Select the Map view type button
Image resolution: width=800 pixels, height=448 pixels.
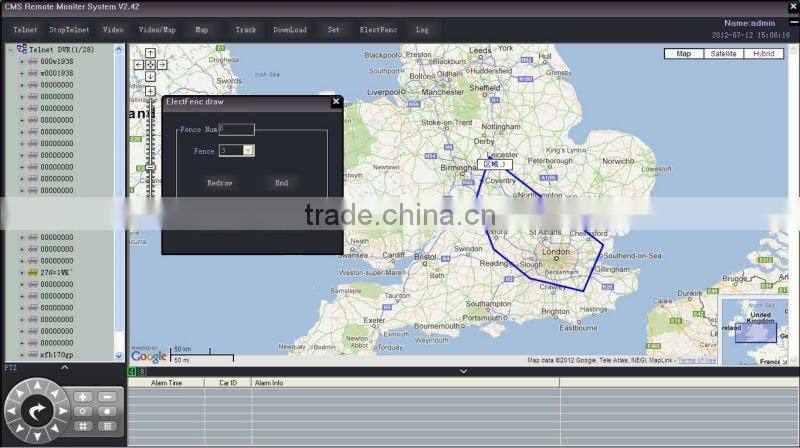tap(684, 53)
